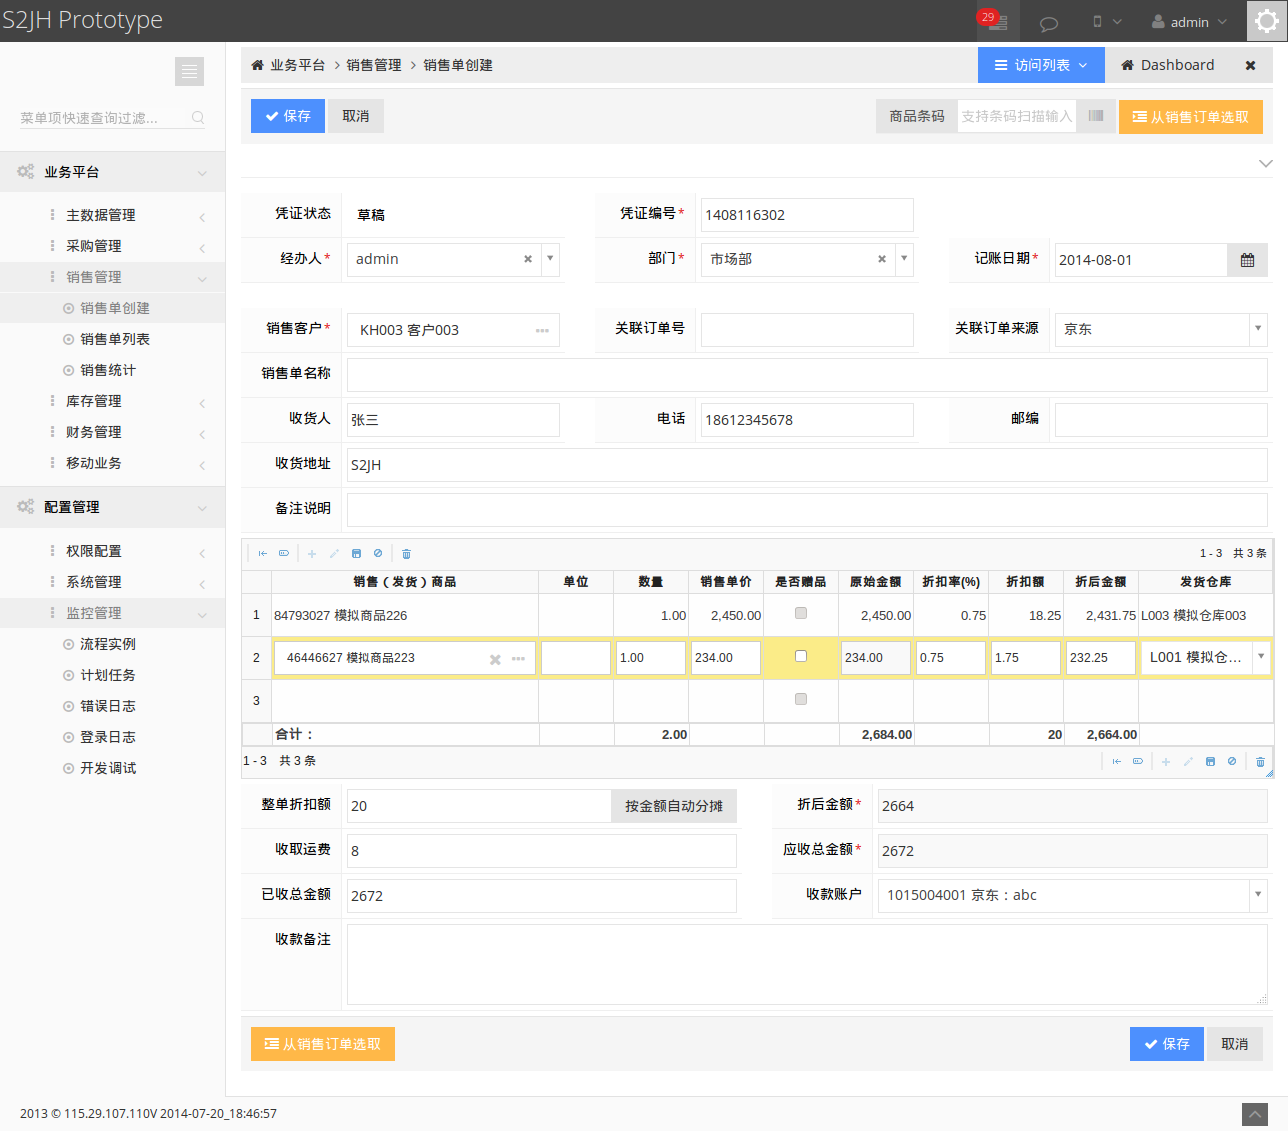Close the current tab with the X

pos(1250,65)
